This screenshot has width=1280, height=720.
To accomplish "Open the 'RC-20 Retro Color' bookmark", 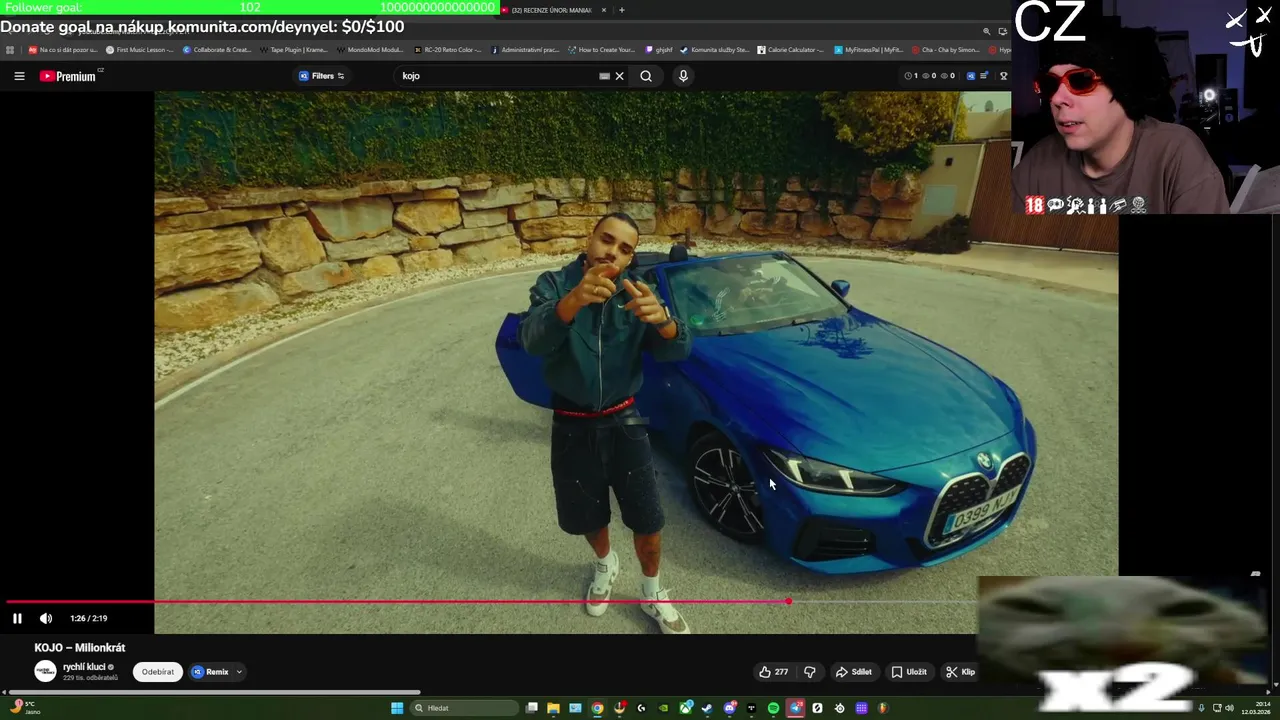I will [448, 49].
